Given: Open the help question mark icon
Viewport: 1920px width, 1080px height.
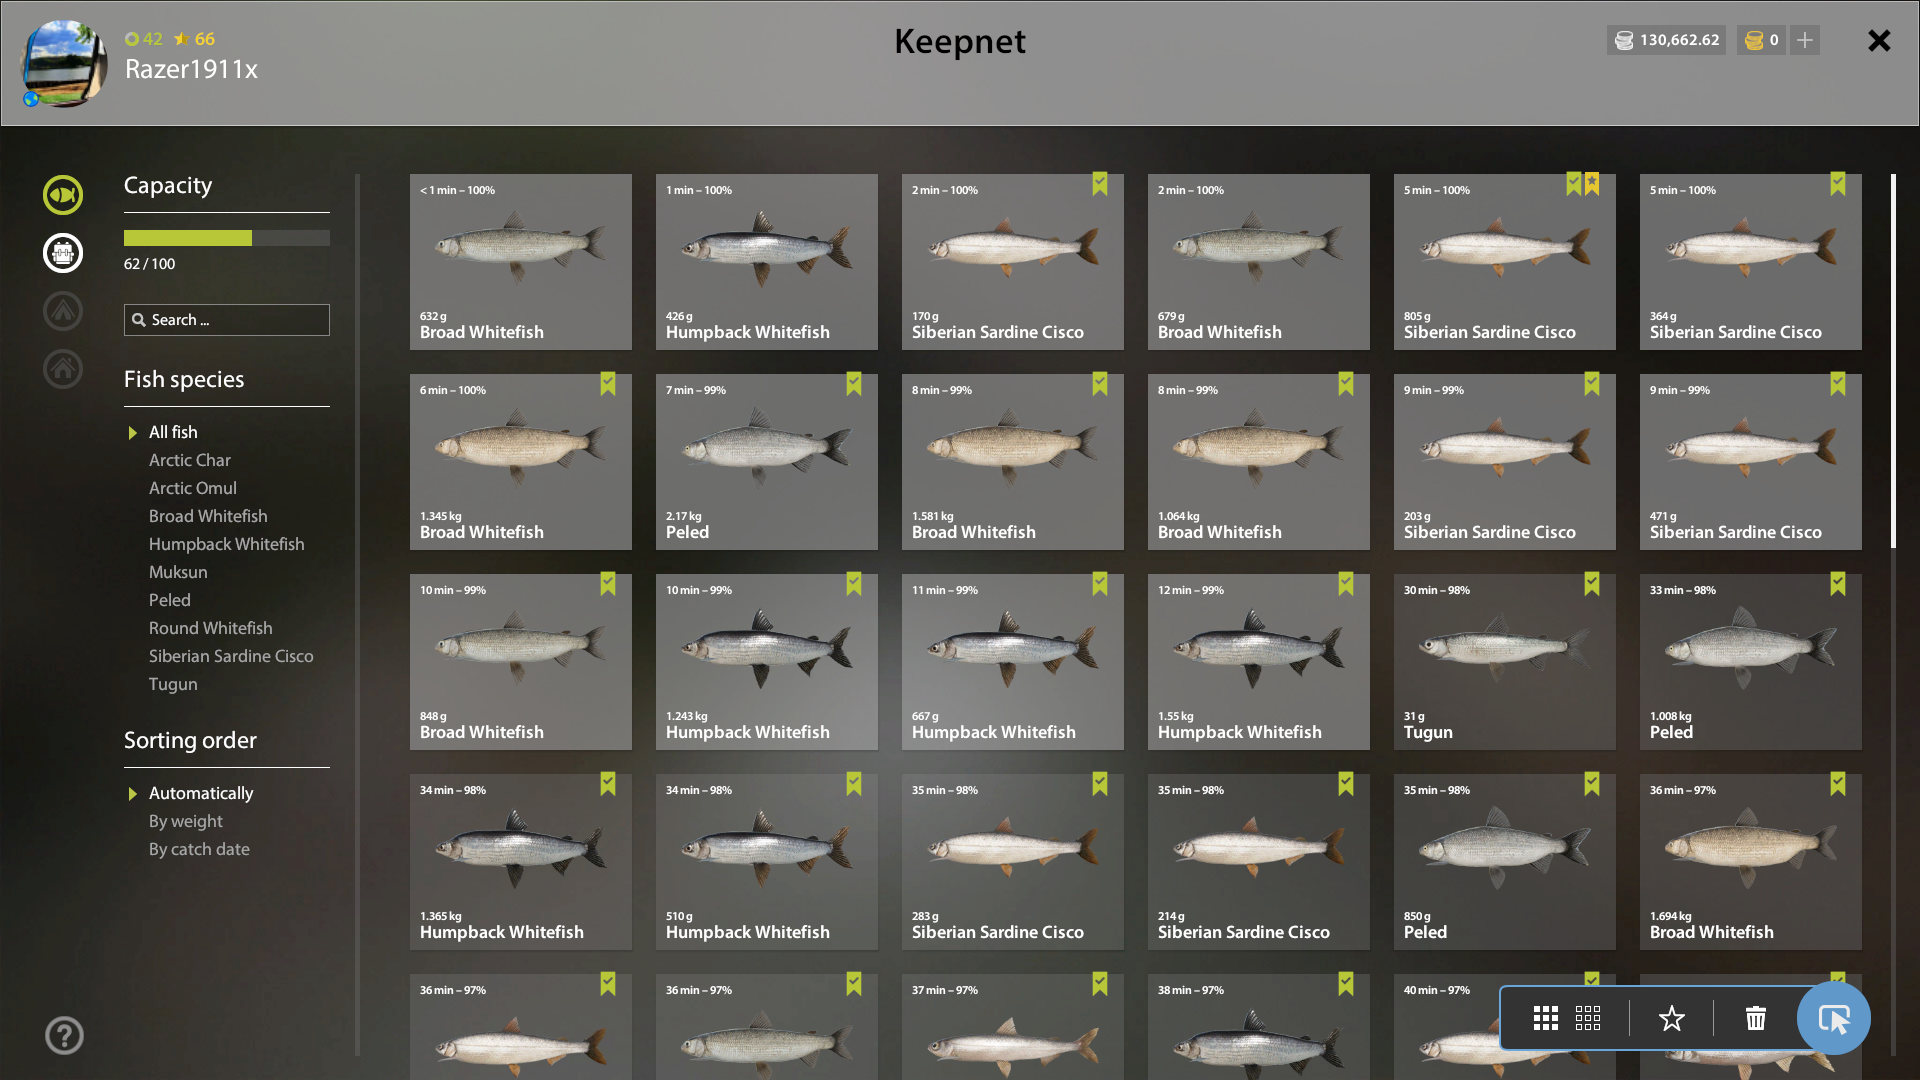Looking at the screenshot, I should 64,1036.
